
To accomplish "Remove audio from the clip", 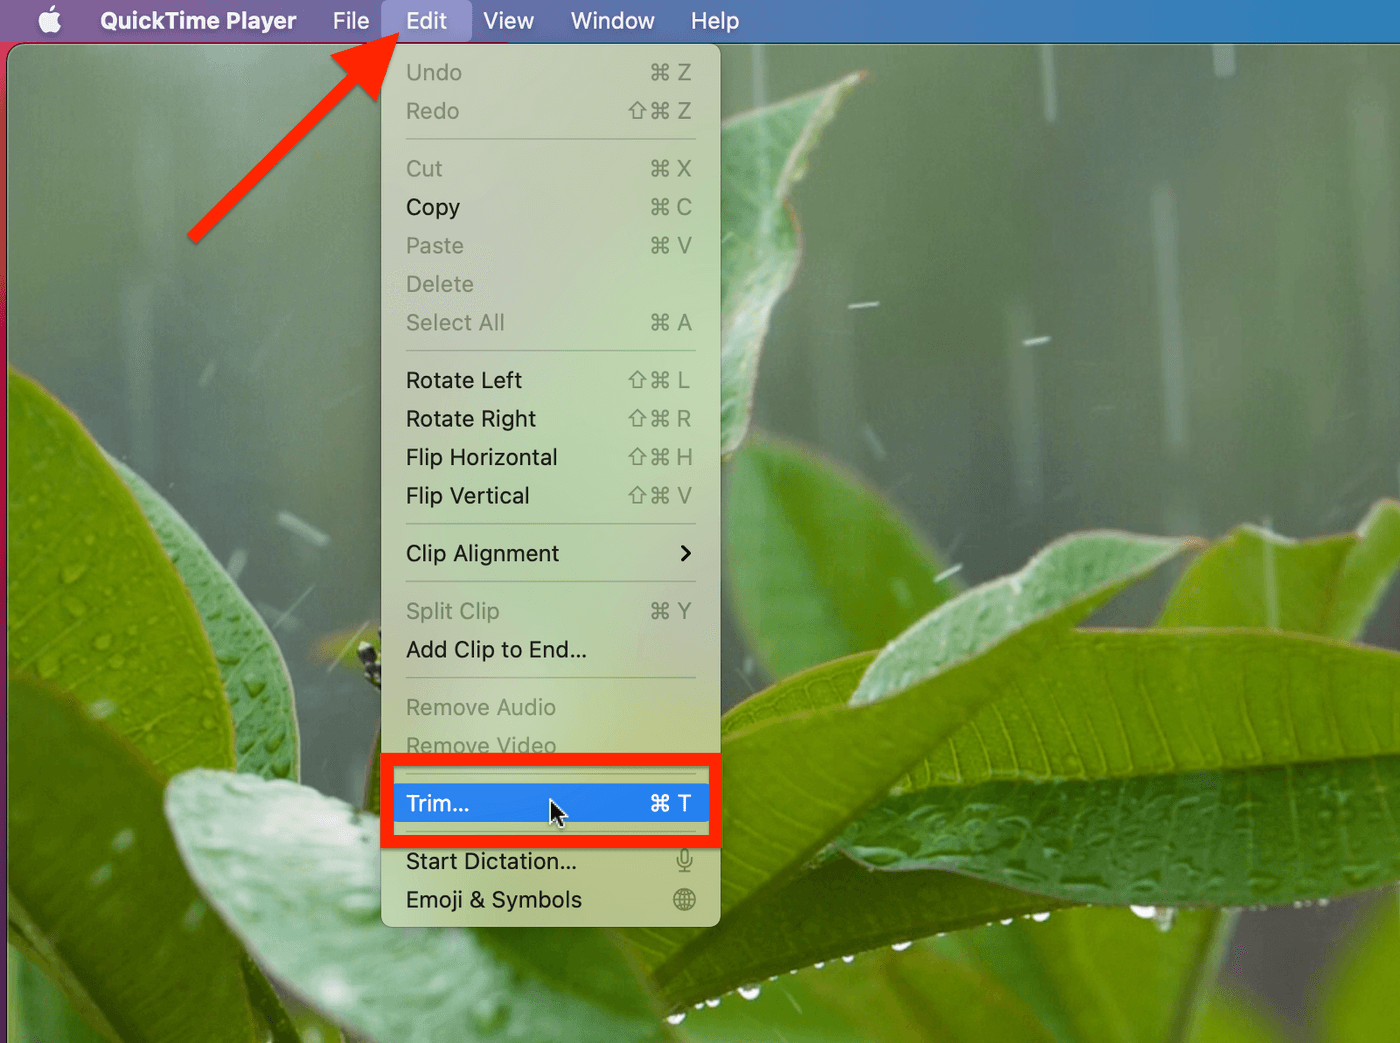I will (x=481, y=707).
